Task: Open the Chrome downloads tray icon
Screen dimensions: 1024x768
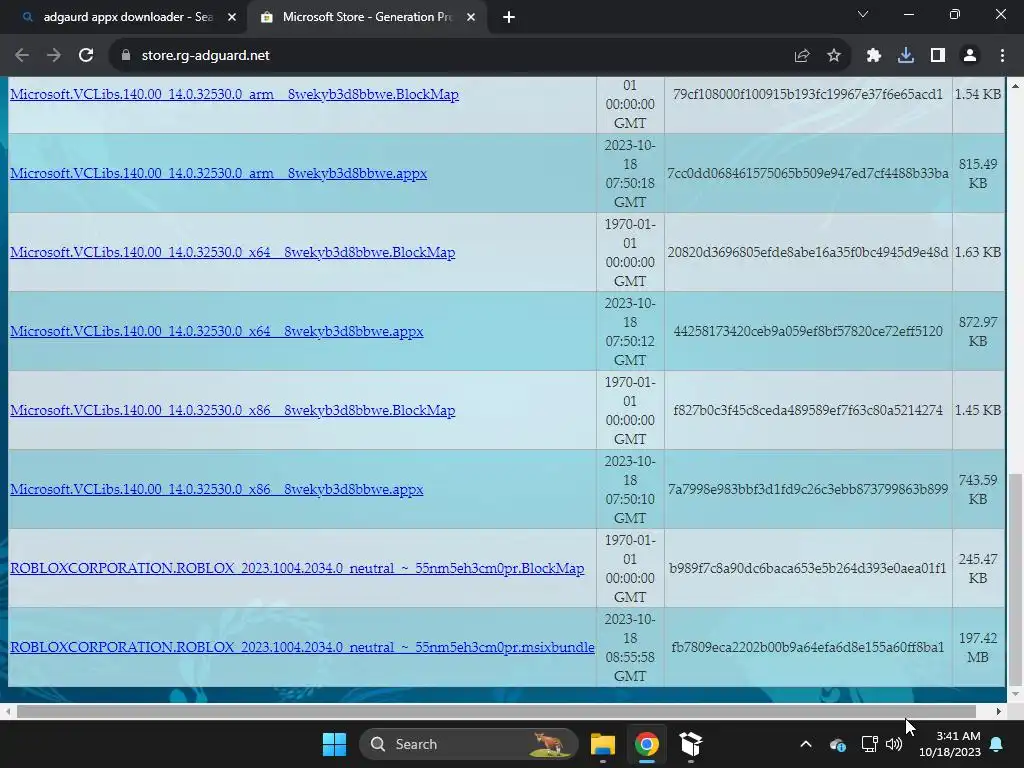Action: (x=906, y=56)
